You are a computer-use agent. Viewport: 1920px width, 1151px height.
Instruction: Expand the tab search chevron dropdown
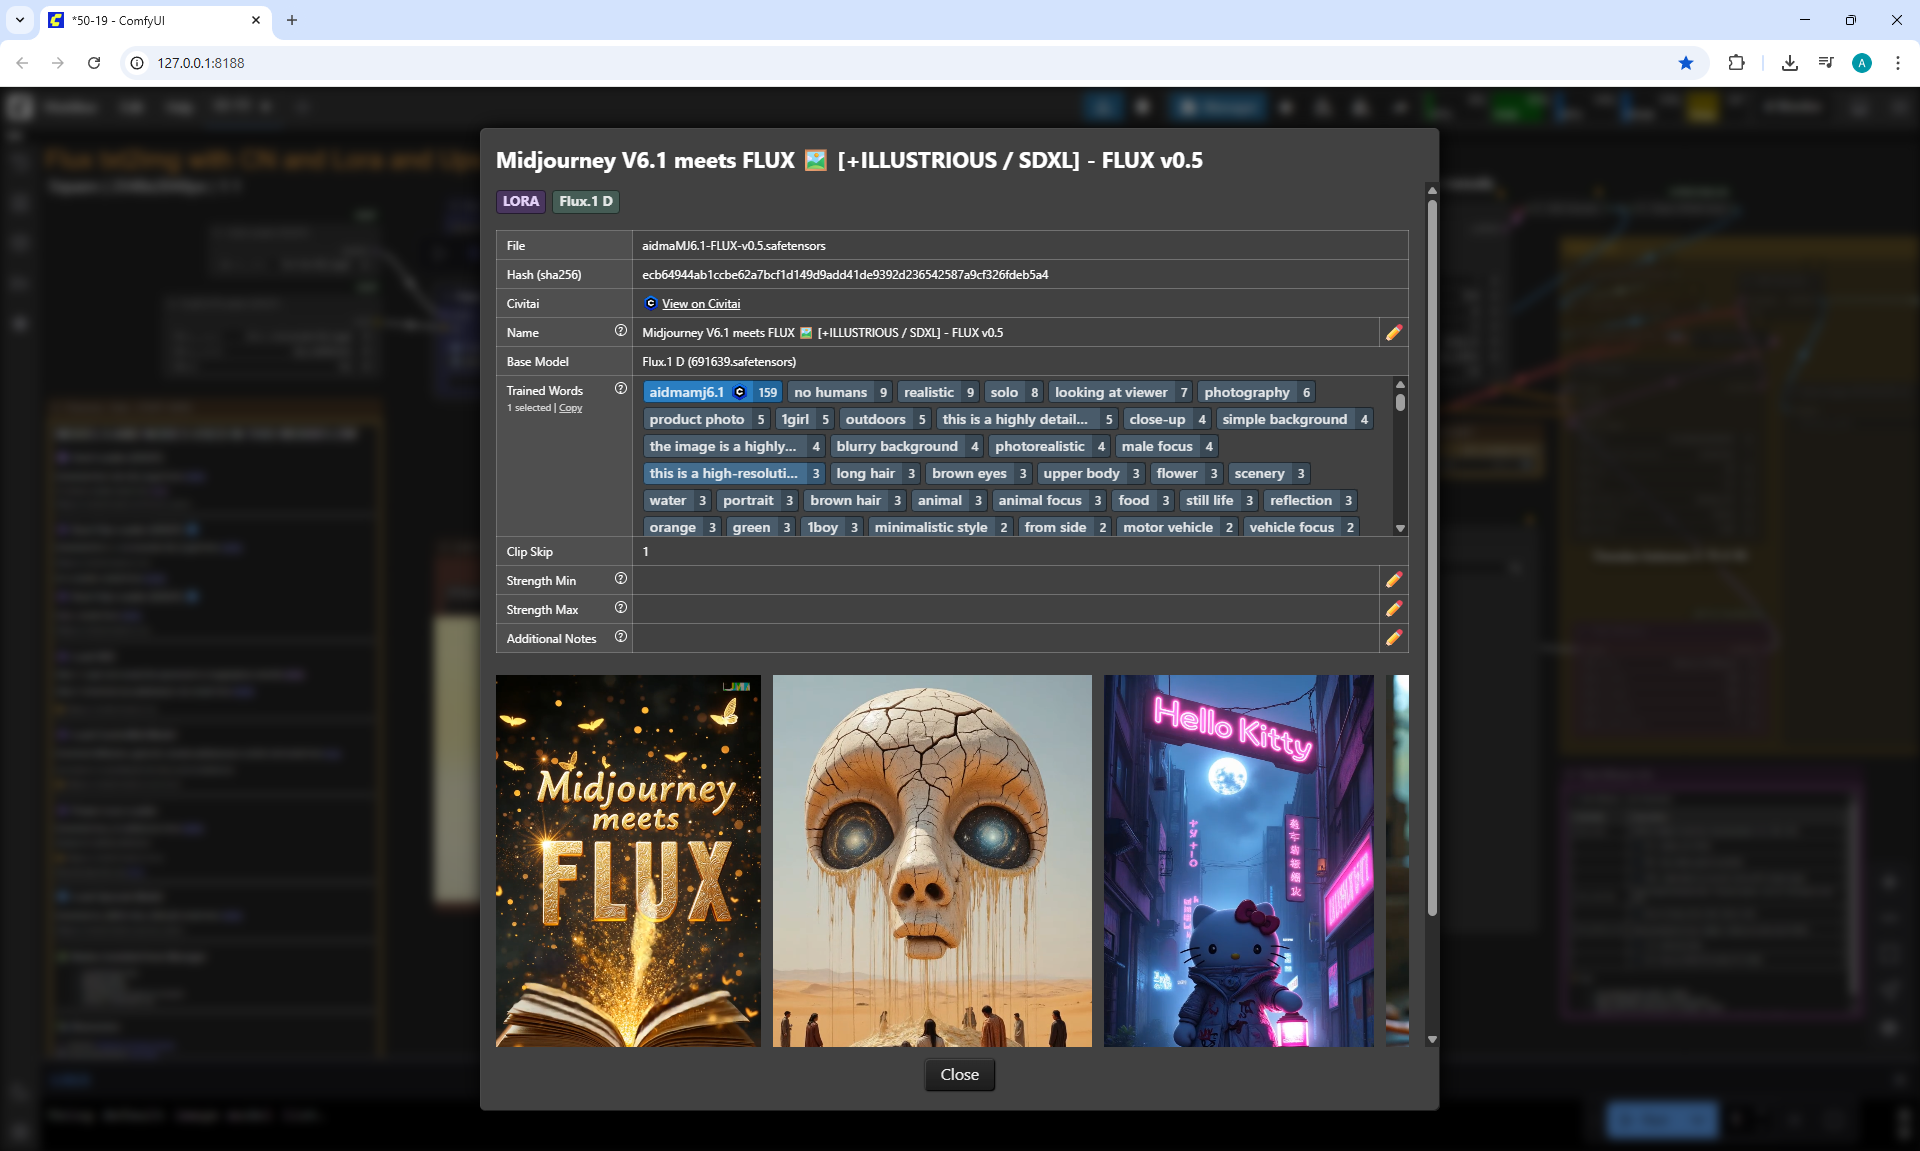pos(20,20)
